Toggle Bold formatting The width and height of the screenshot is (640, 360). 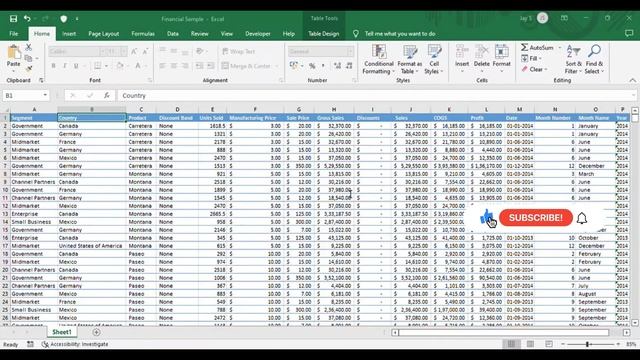[53, 66]
